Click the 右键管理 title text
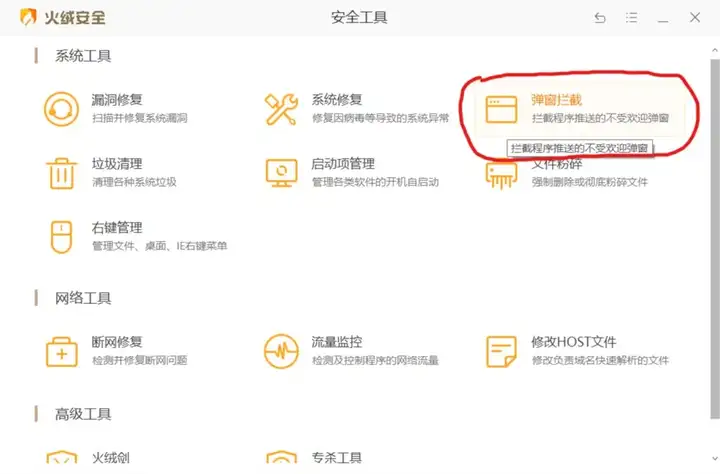Viewport: 720px width, 474px height. [117, 227]
